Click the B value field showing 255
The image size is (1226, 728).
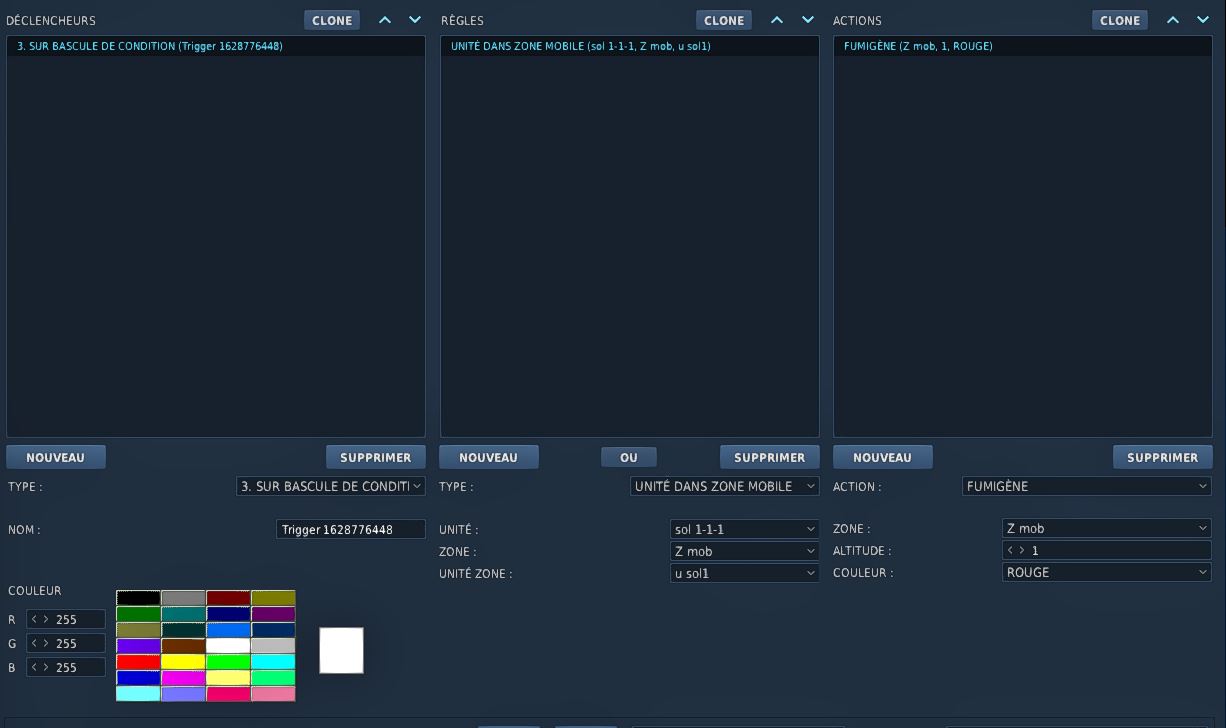tap(66, 668)
